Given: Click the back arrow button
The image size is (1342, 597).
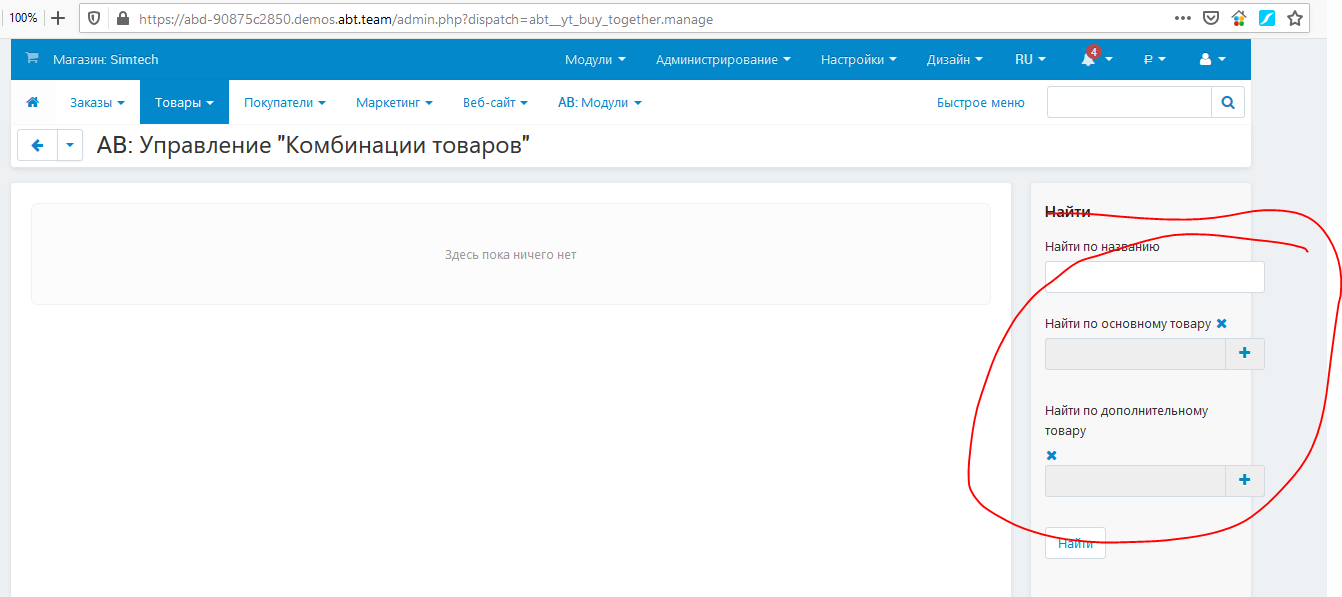Looking at the screenshot, I should [x=38, y=145].
